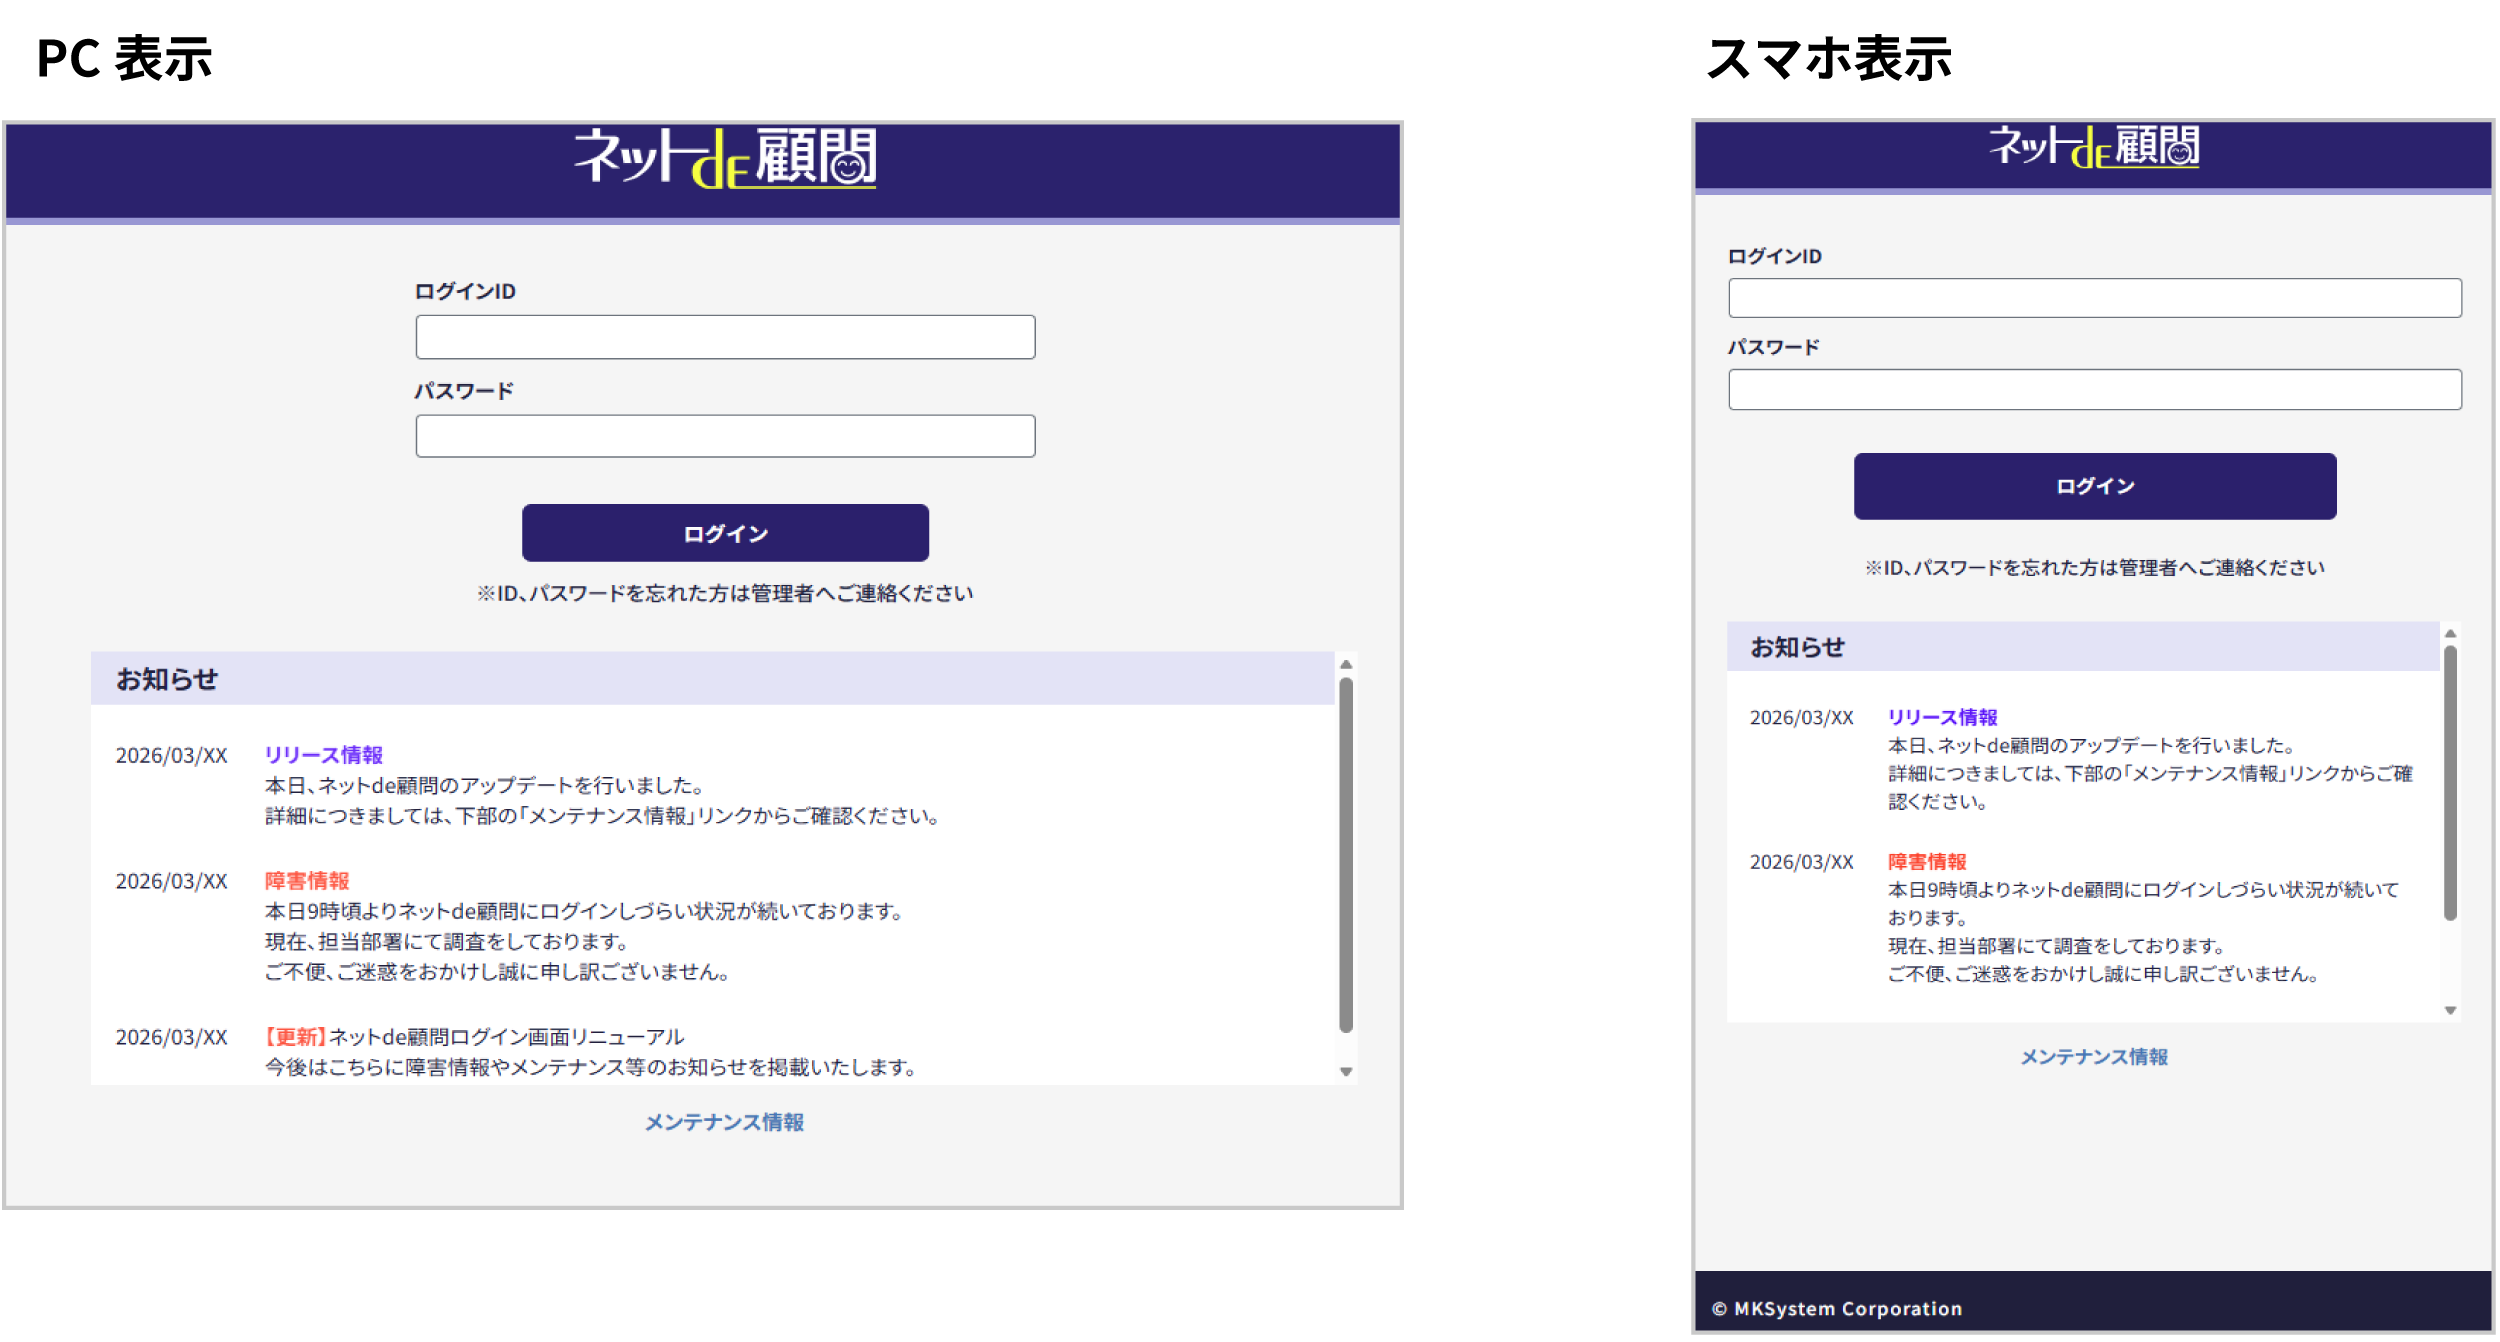Click 障害情報 heading in PC notice list

point(307,881)
